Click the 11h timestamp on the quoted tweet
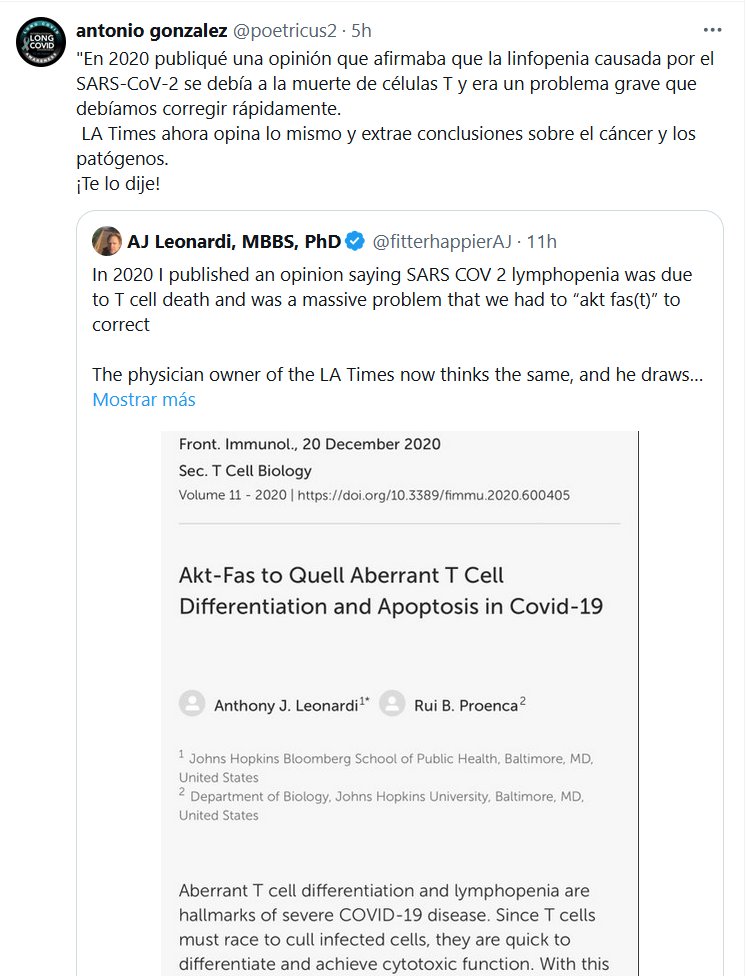 542,241
